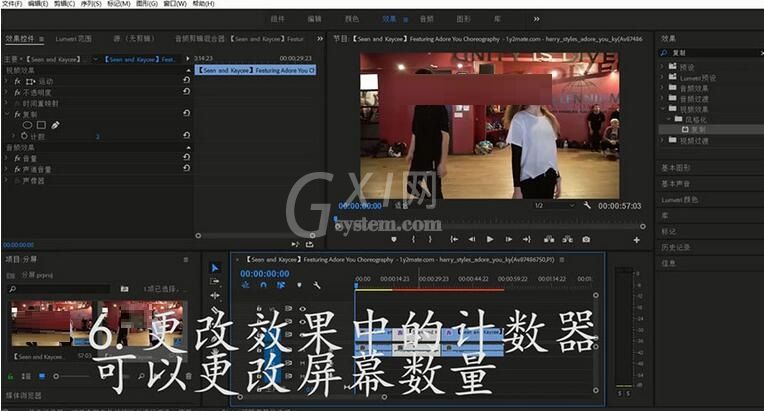Expand the Lumetri 预设 folder in Effects

(x=662, y=77)
